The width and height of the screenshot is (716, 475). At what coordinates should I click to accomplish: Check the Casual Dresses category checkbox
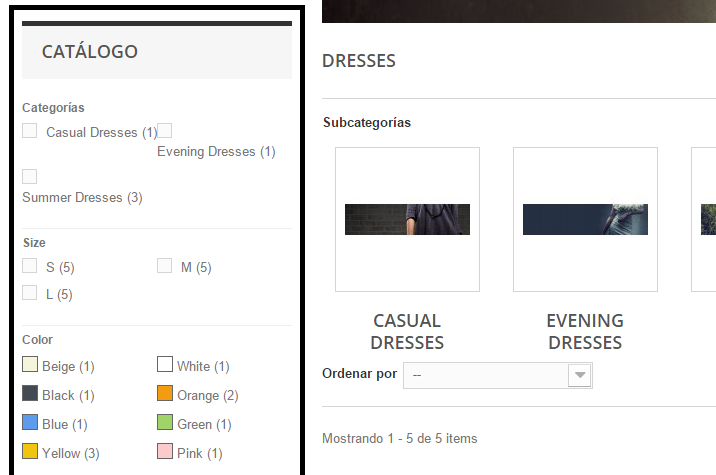[x=30, y=131]
